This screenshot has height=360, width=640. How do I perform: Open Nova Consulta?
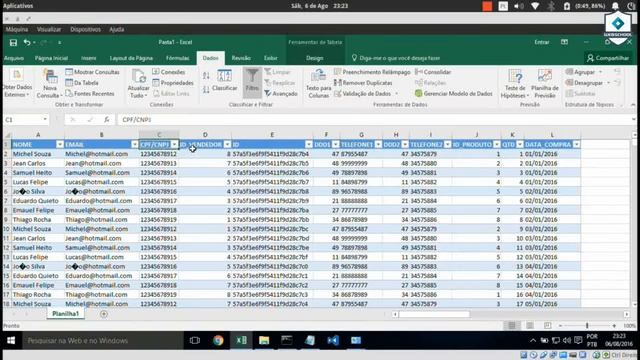[x=49, y=84]
